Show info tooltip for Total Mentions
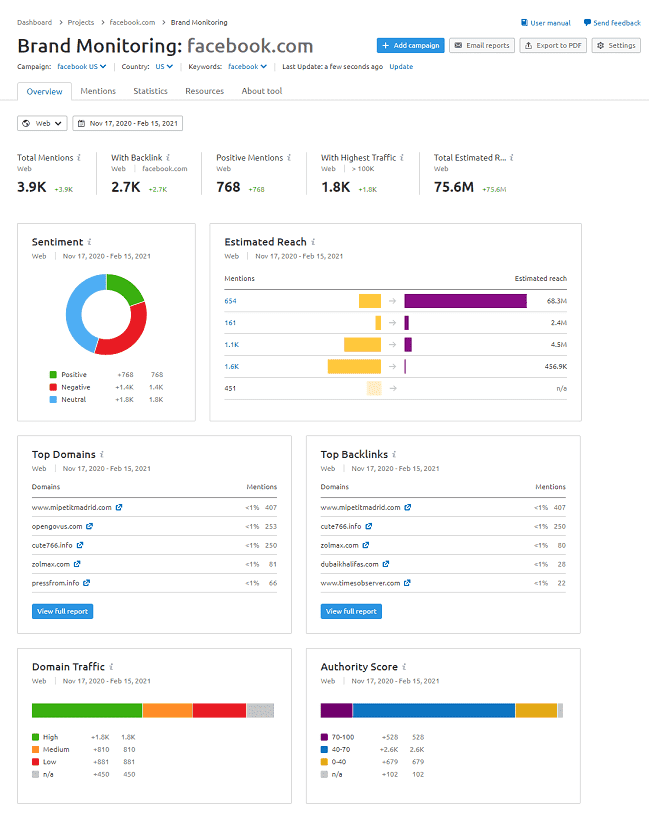 click(x=79, y=157)
